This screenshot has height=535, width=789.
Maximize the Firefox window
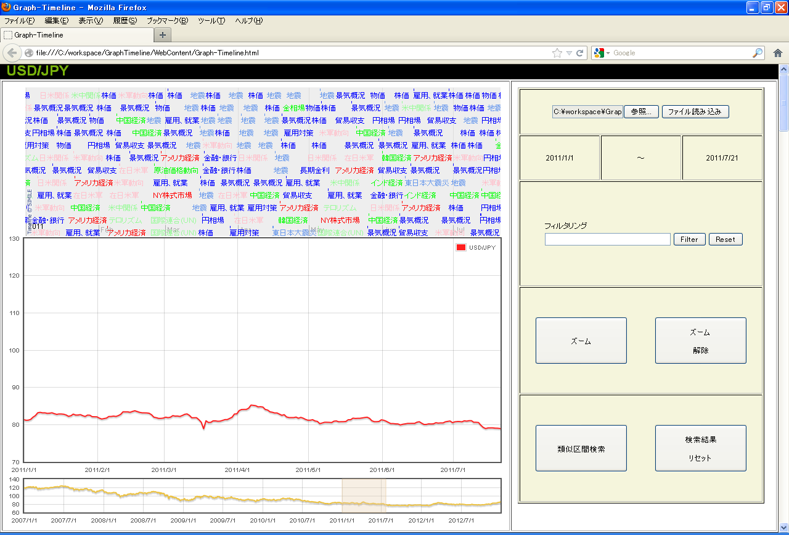[x=766, y=7]
